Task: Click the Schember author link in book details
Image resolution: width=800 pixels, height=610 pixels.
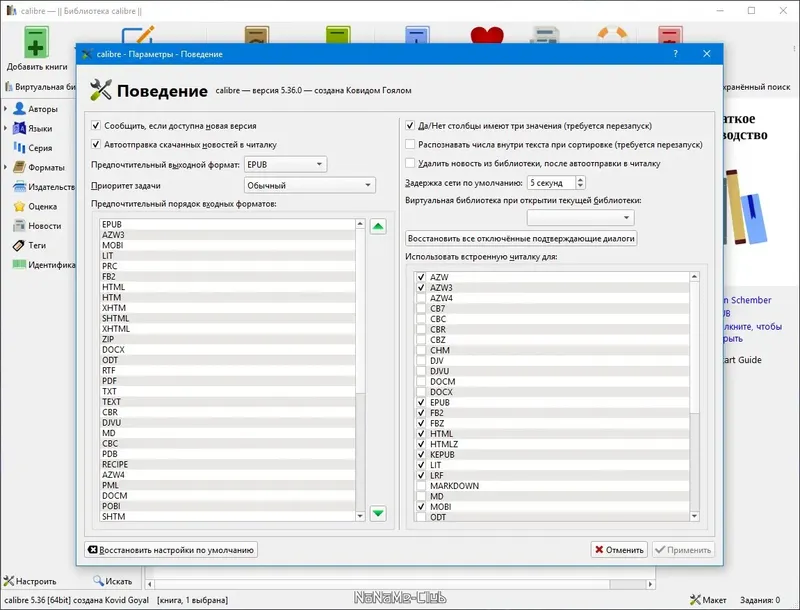Action: point(748,300)
